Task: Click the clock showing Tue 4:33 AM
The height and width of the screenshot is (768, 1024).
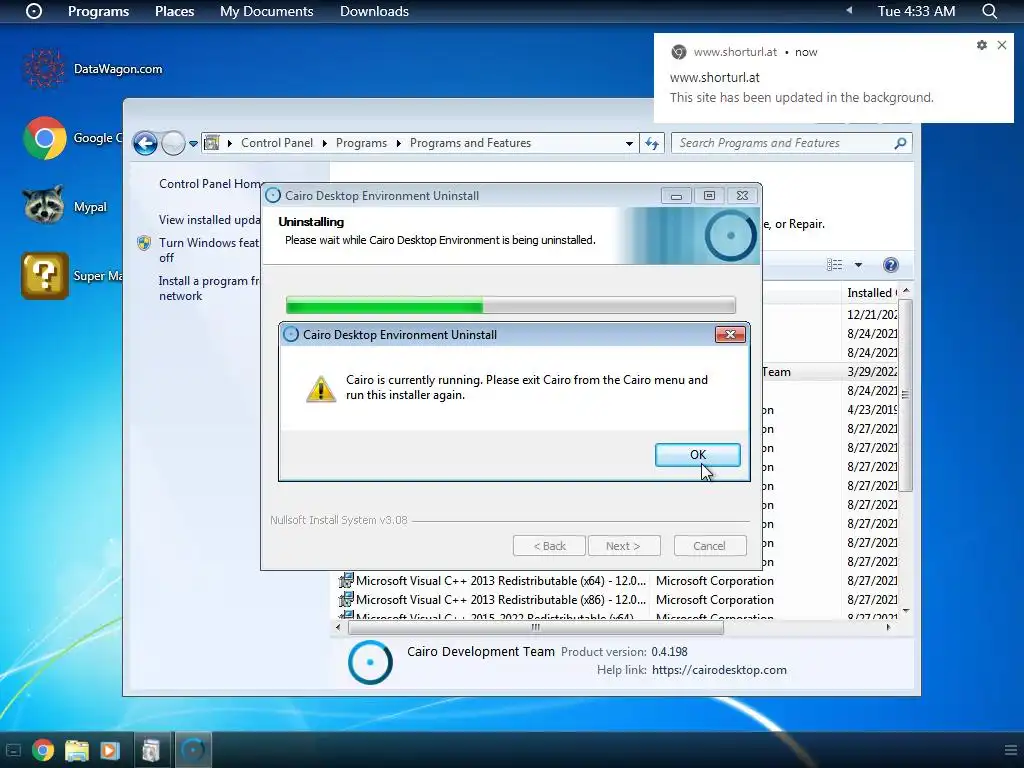Action: tap(916, 11)
